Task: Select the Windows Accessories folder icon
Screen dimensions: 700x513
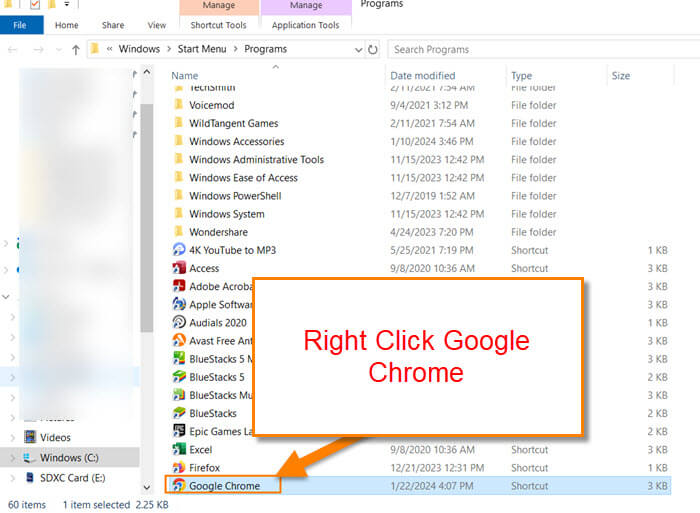Action: pyautogui.click(x=179, y=141)
